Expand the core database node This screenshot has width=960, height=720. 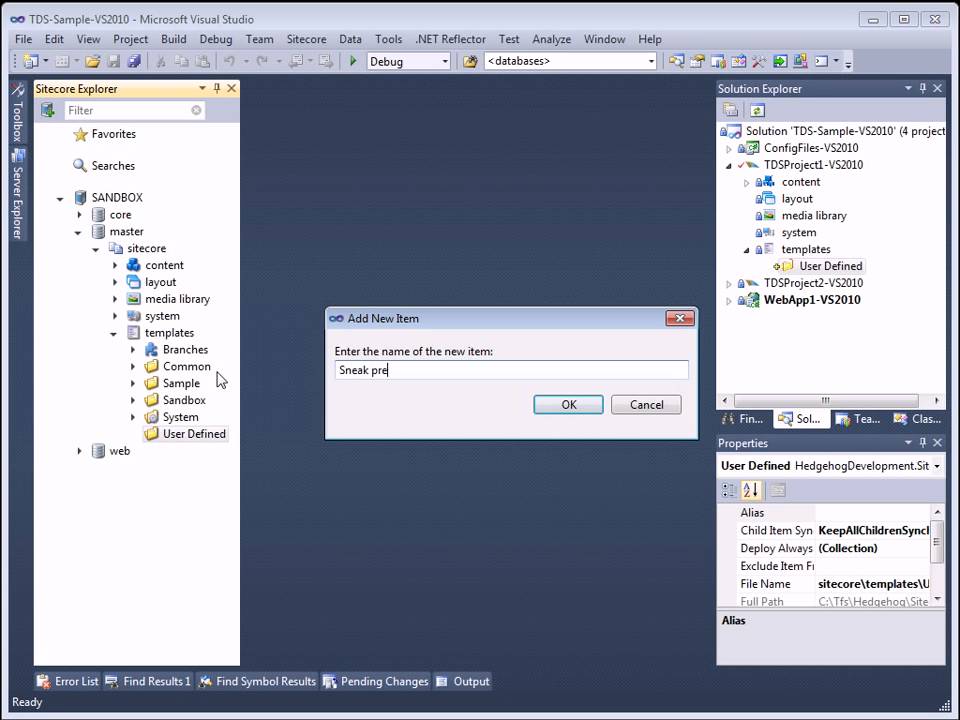pos(79,215)
